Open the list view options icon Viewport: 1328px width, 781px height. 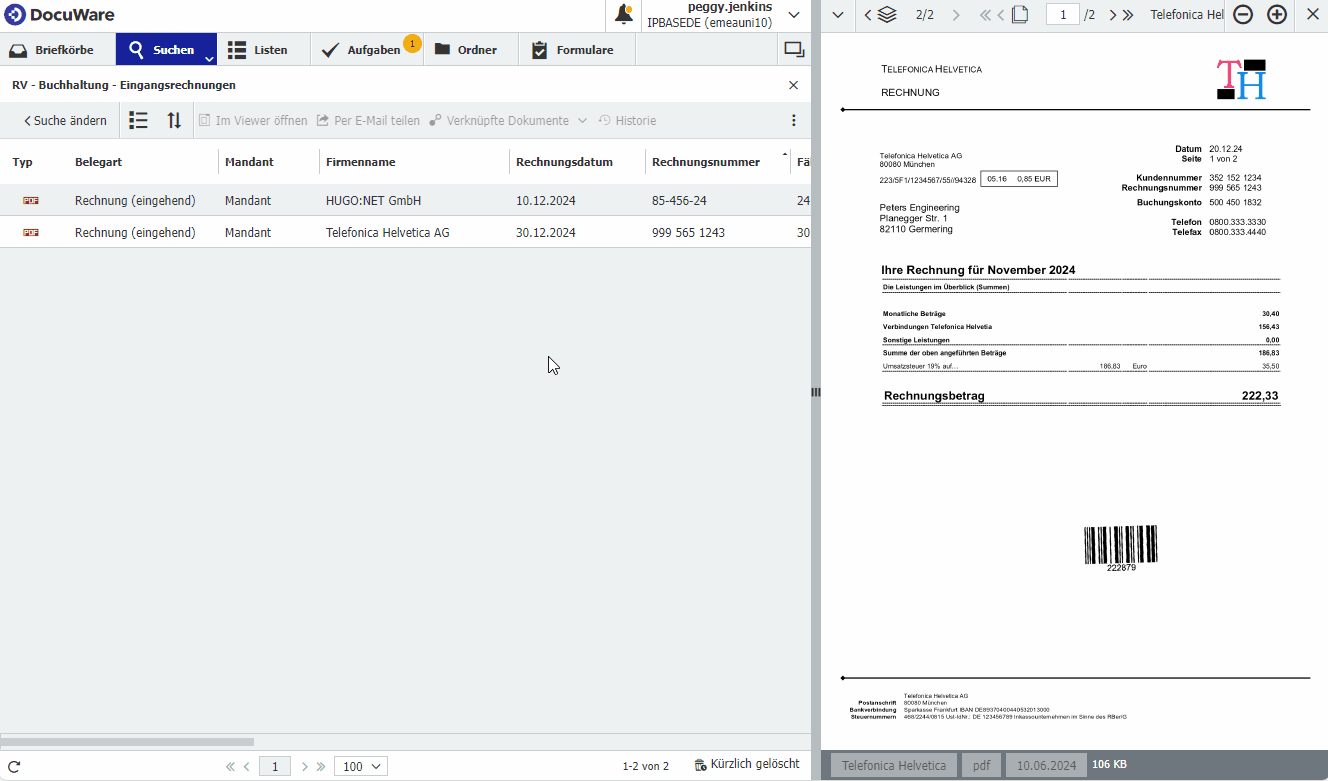point(139,121)
